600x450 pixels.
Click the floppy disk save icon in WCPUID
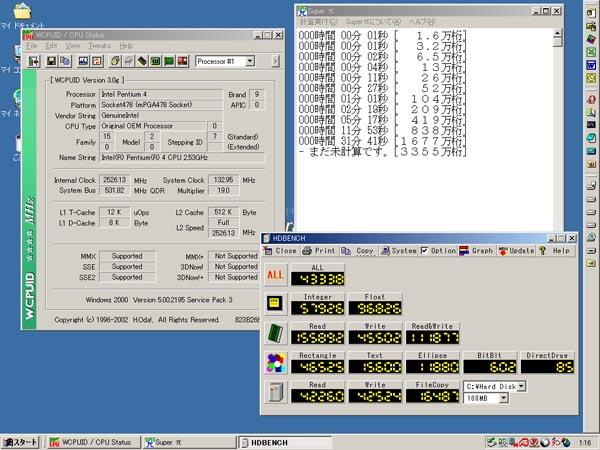click(x=51, y=61)
